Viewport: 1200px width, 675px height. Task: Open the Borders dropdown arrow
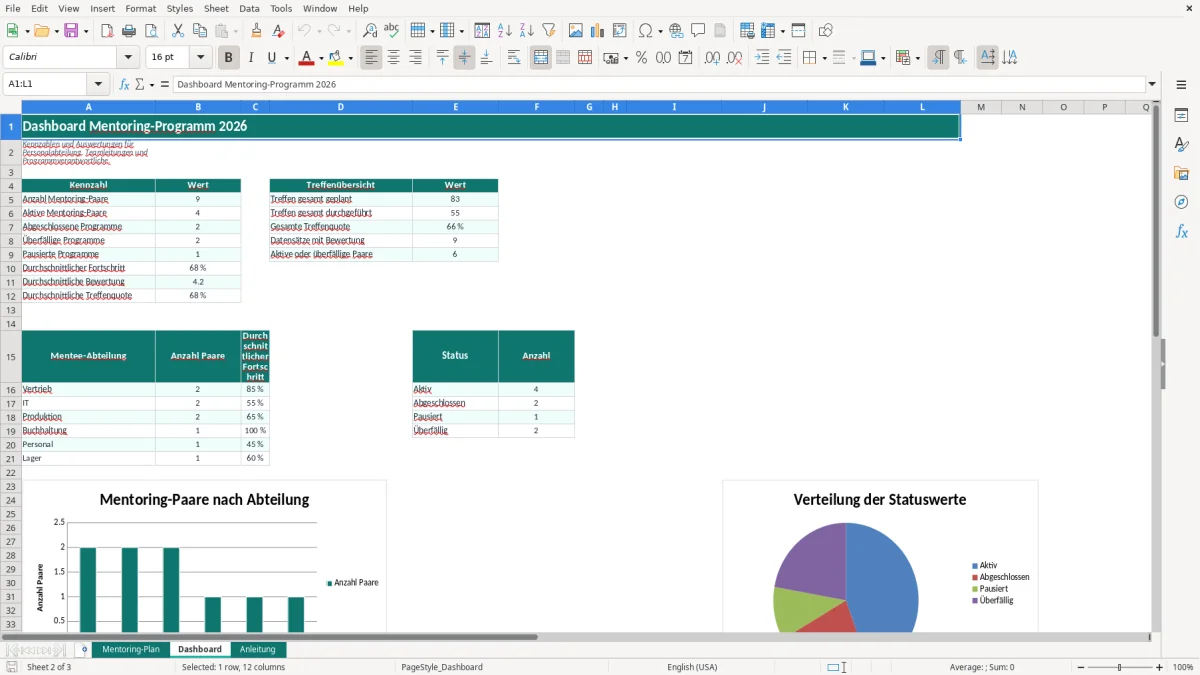click(823, 58)
